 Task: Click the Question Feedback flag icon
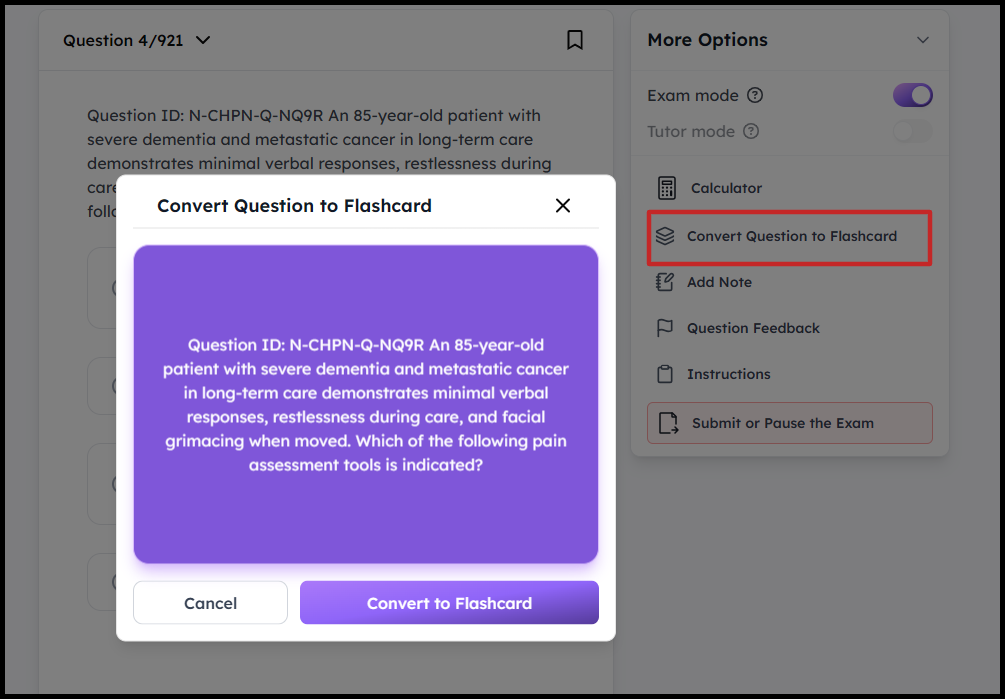pyautogui.click(x=665, y=328)
